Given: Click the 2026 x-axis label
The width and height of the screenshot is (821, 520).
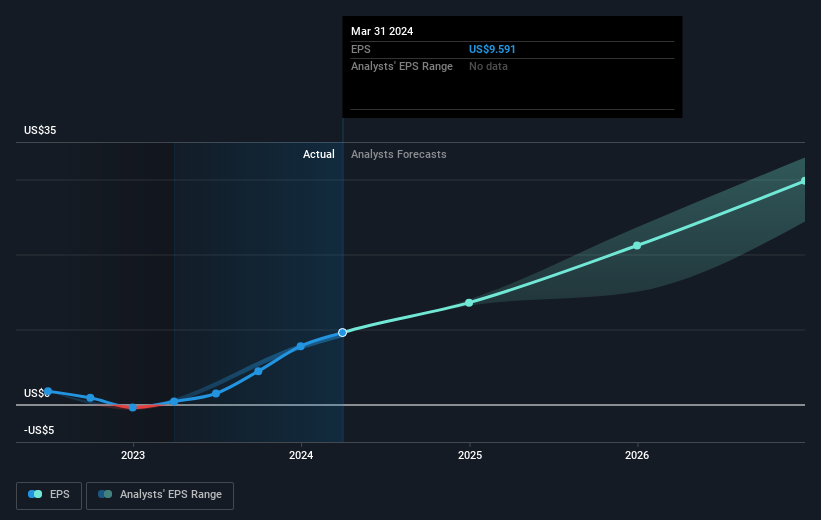Looking at the screenshot, I should point(637,455).
